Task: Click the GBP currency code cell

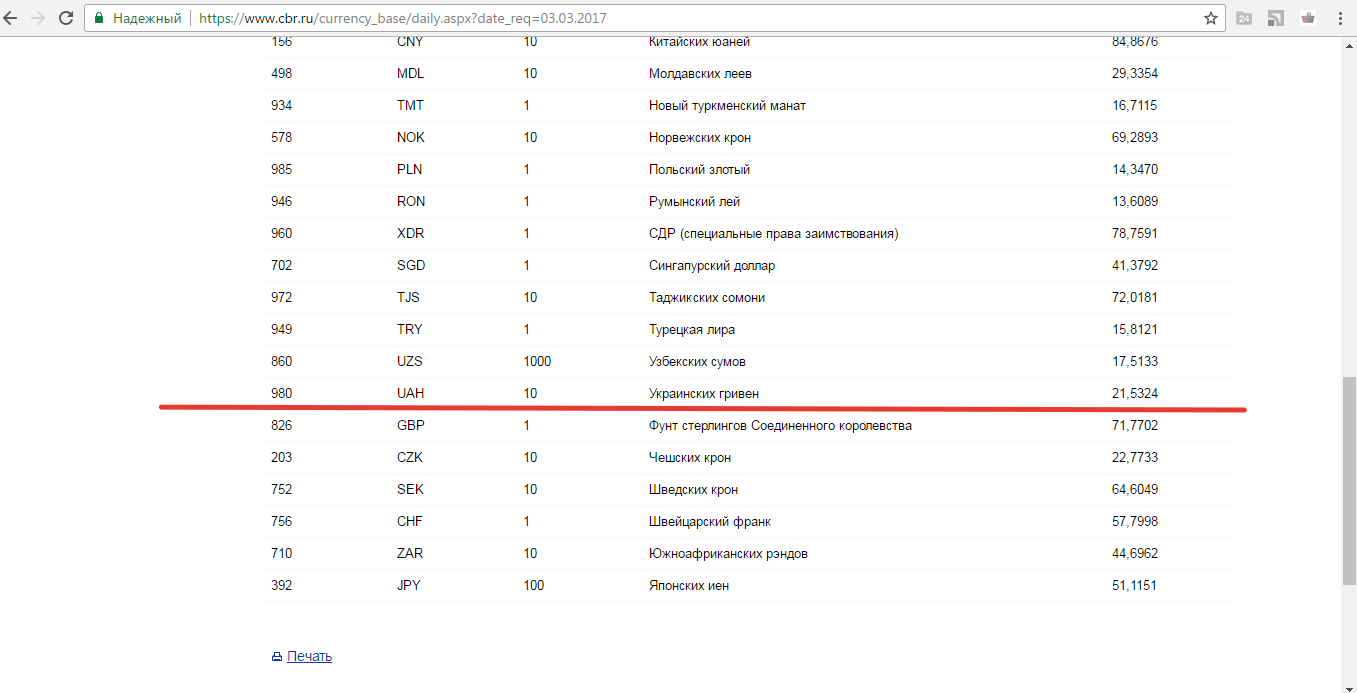Action: click(x=411, y=425)
